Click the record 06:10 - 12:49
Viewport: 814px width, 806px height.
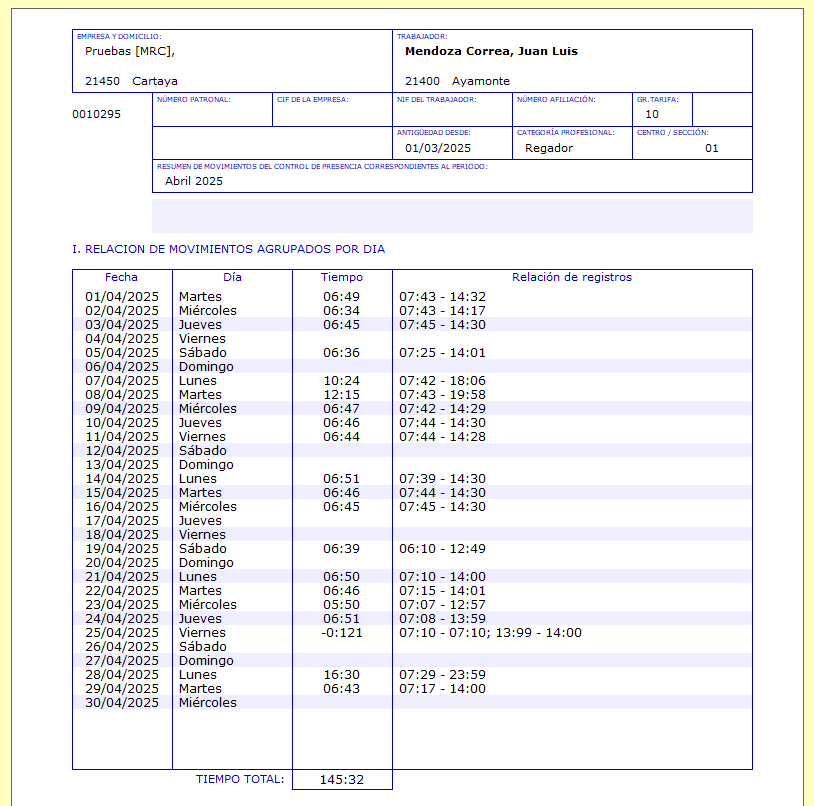[442, 549]
